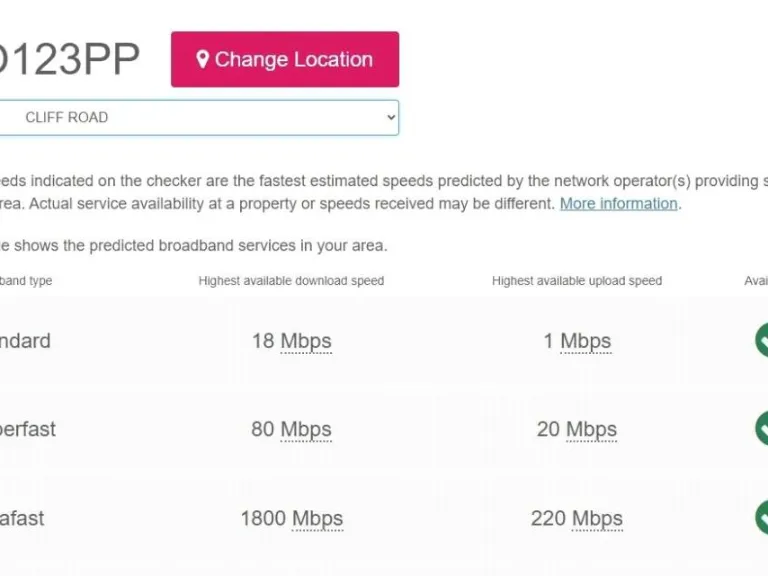This screenshot has height=576, width=768.
Task: Select the Standard broadband row label
Action: coord(24,341)
